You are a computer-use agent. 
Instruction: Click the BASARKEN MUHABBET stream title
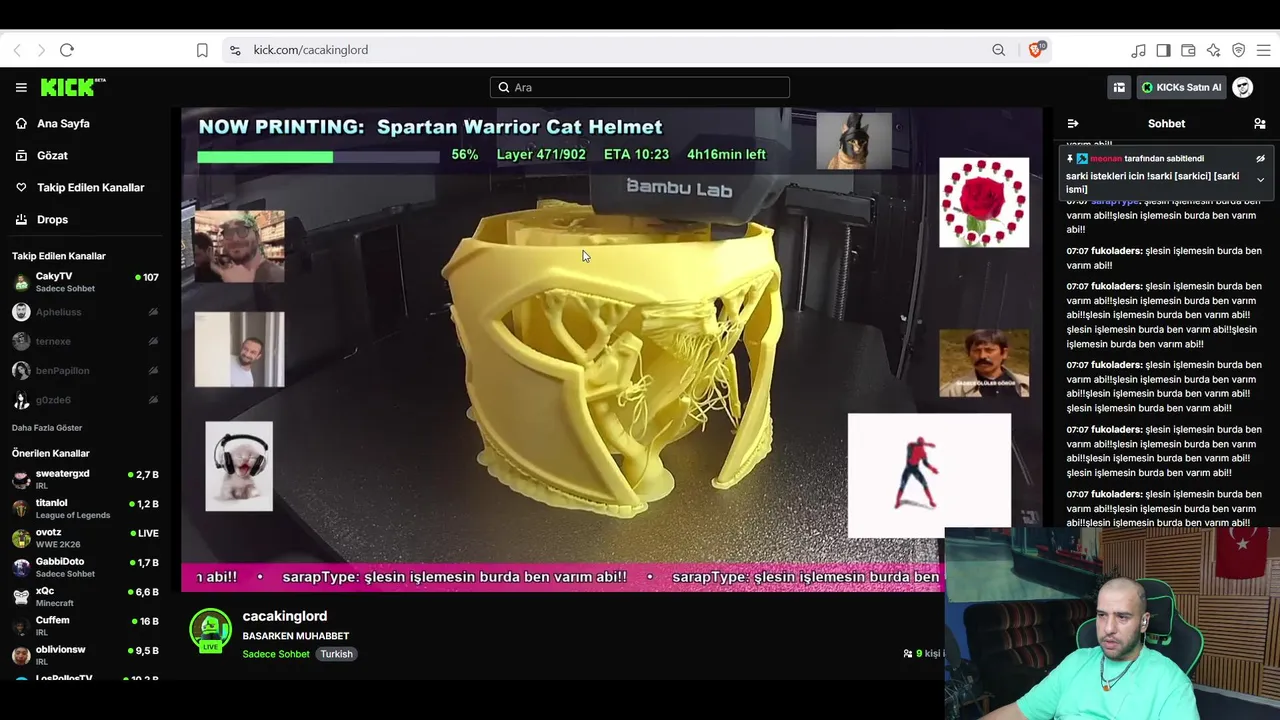click(296, 636)
